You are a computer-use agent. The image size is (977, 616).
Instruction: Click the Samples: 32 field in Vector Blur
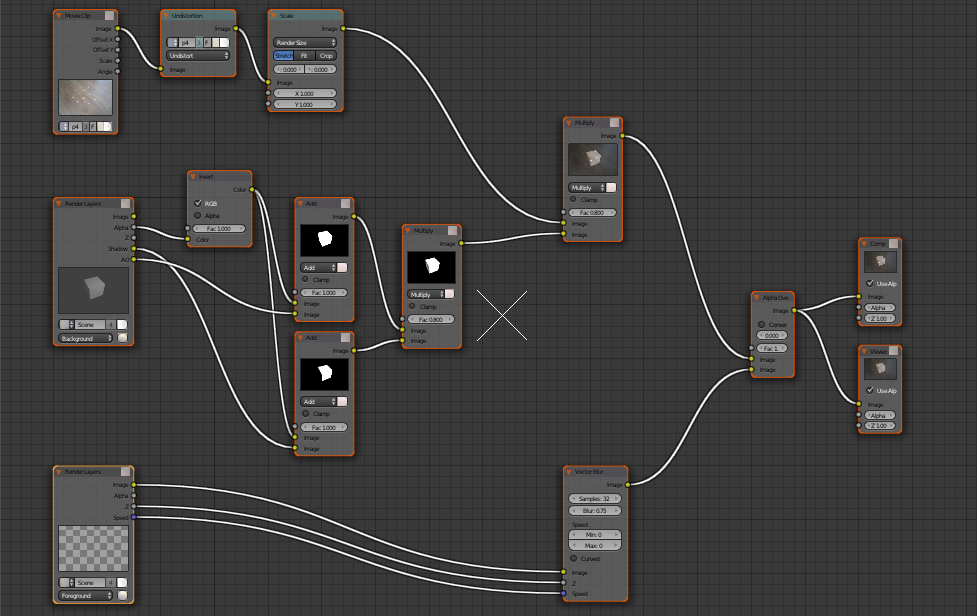pyautogui.click(x=595, y=498)
